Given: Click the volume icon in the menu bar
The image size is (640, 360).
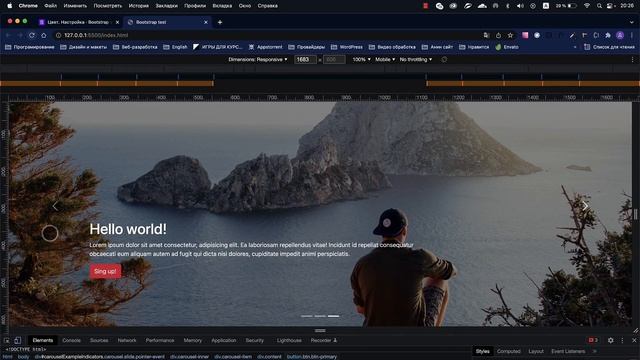Looking at the screenshot, I should 520,6.
